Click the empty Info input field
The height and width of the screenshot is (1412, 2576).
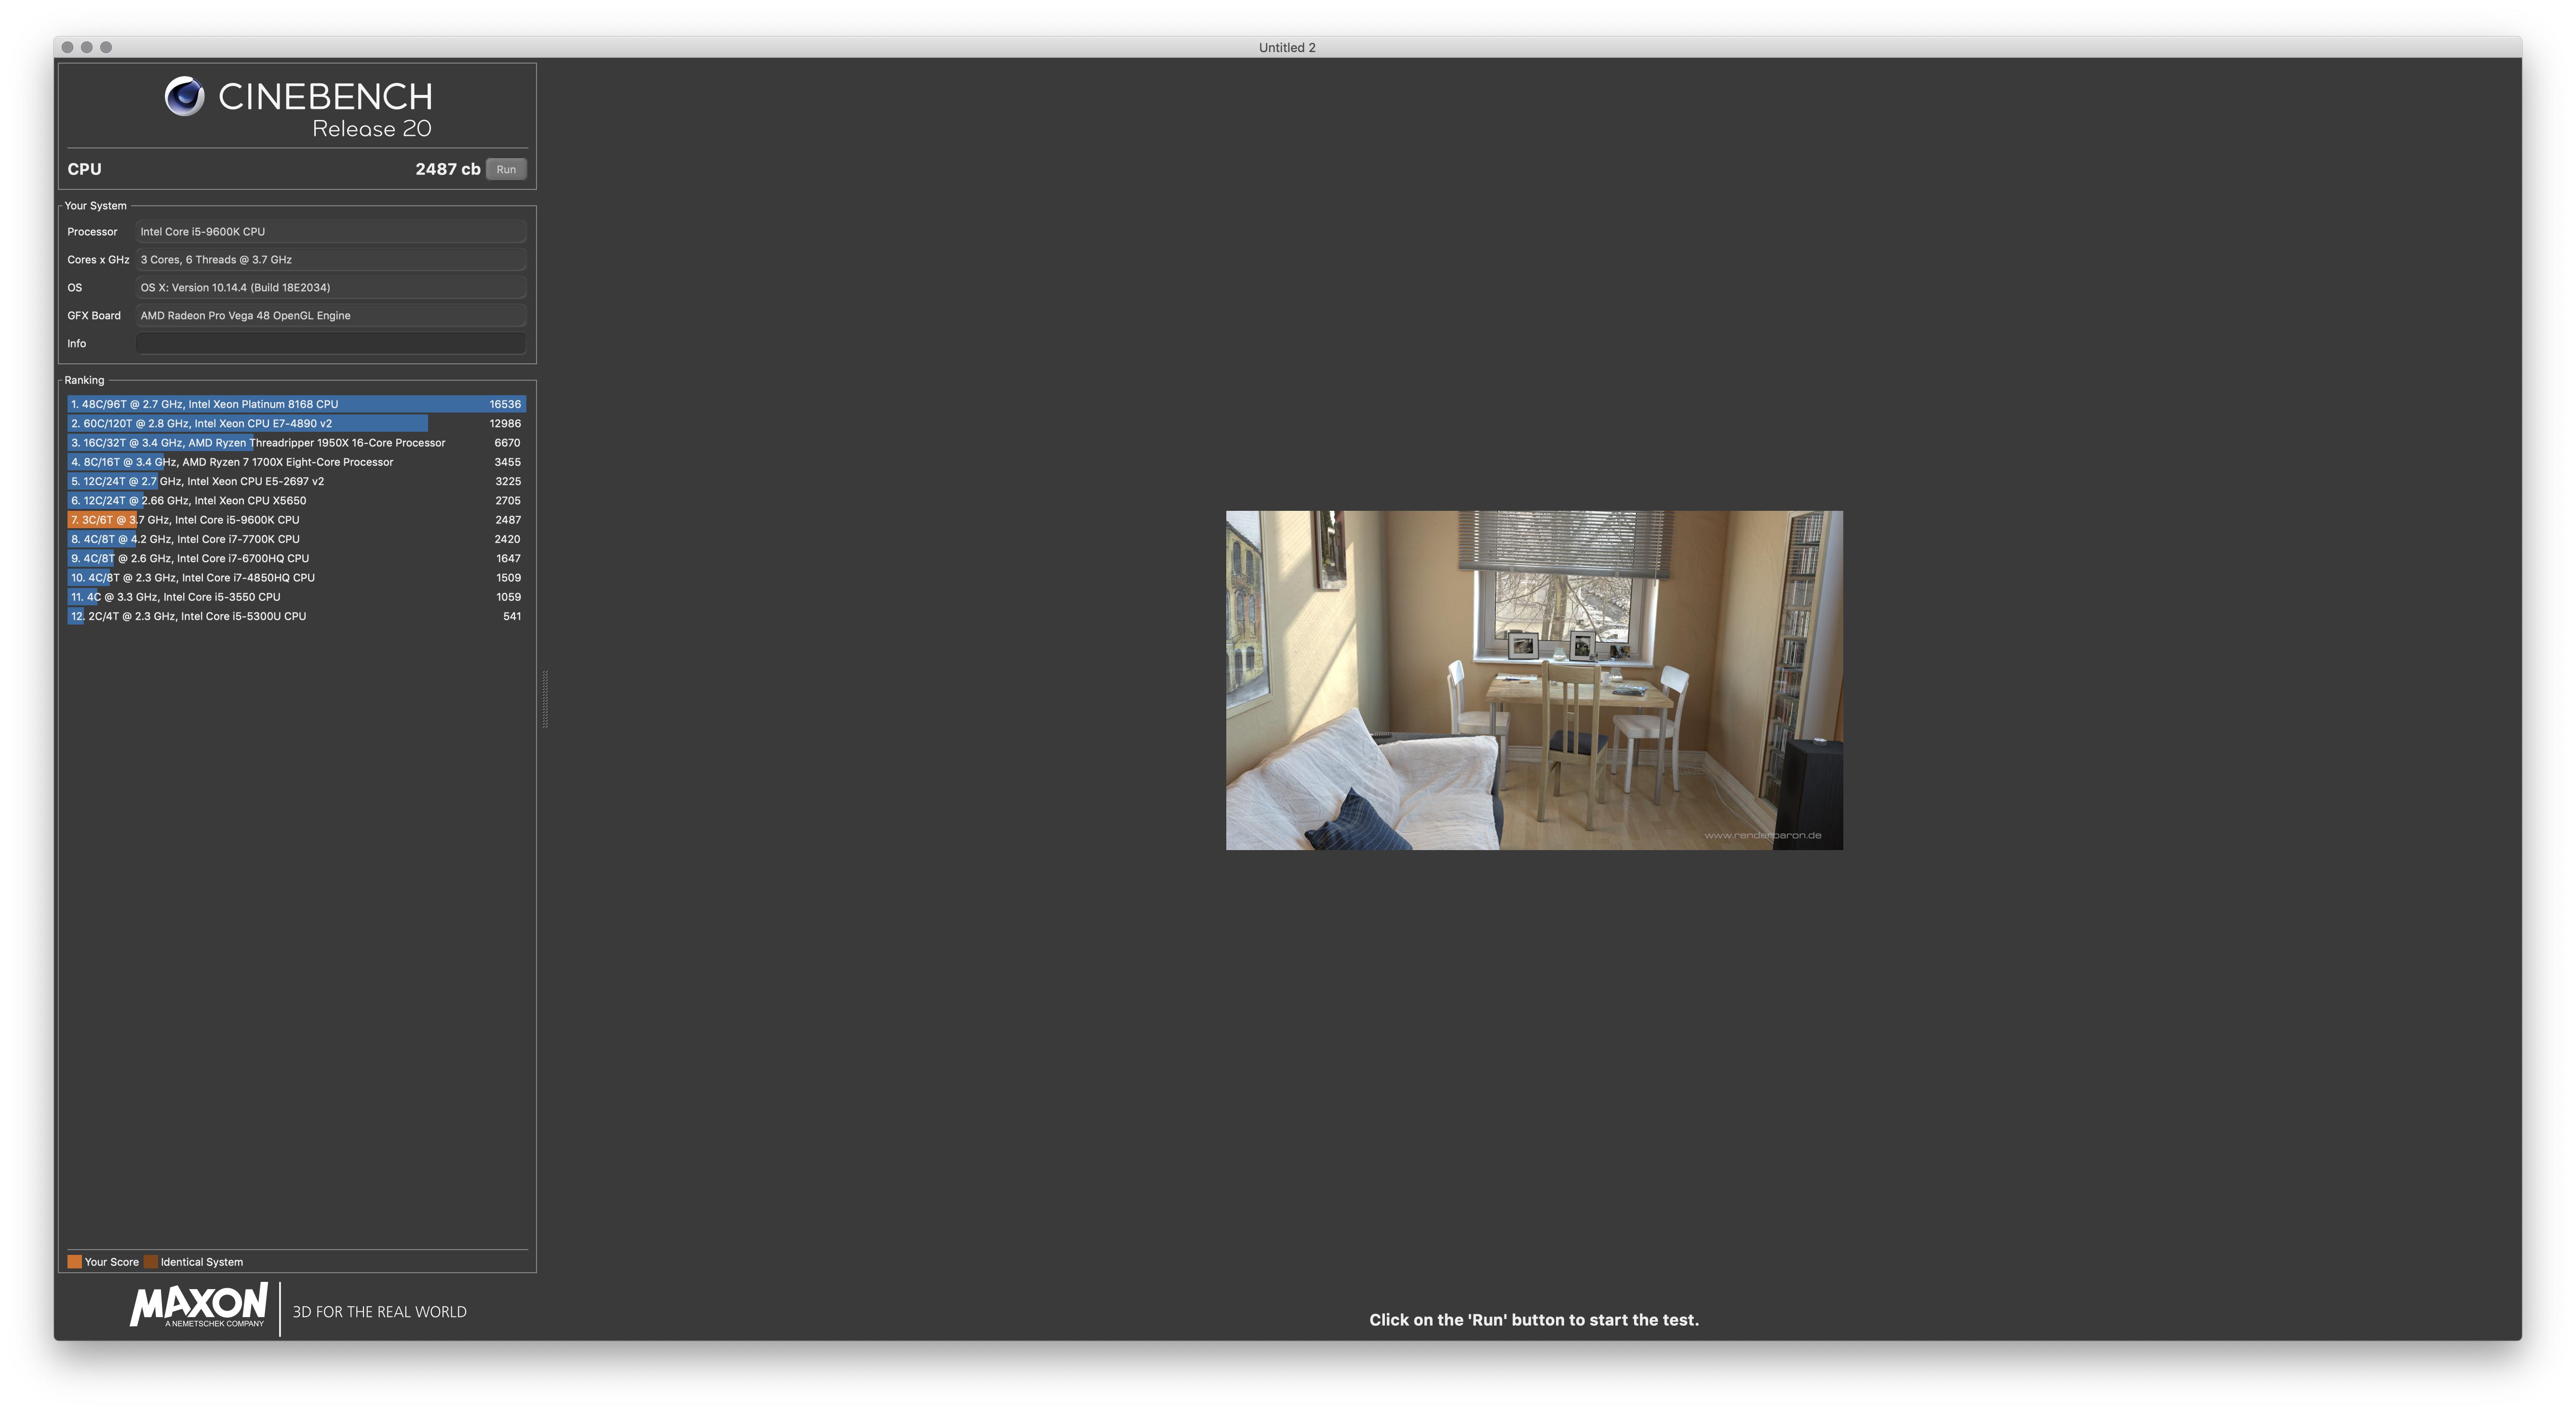point(330,343)
